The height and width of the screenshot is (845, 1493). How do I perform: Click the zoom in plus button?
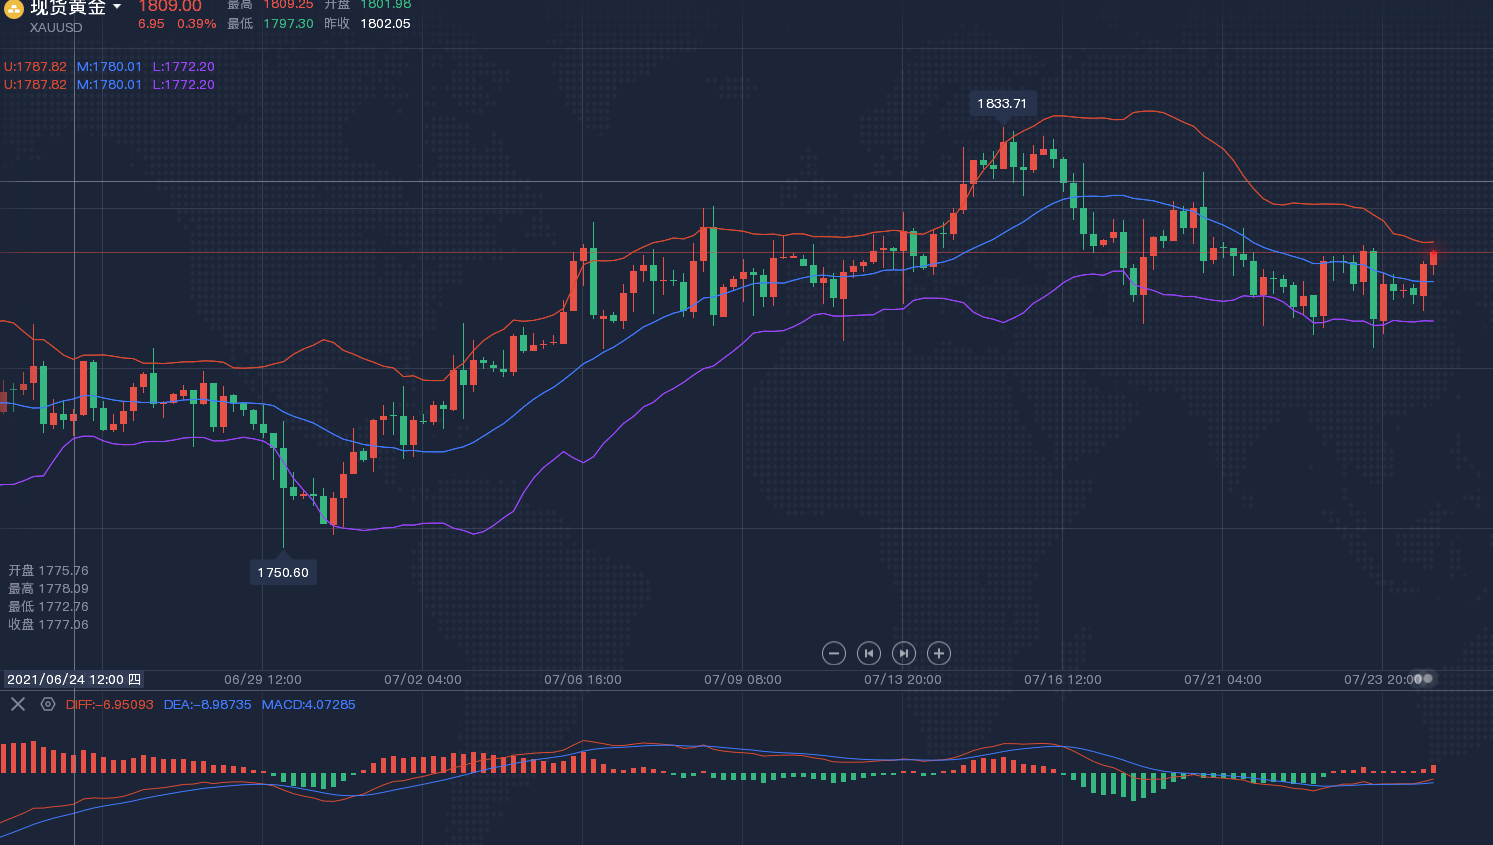coord(938,653)
